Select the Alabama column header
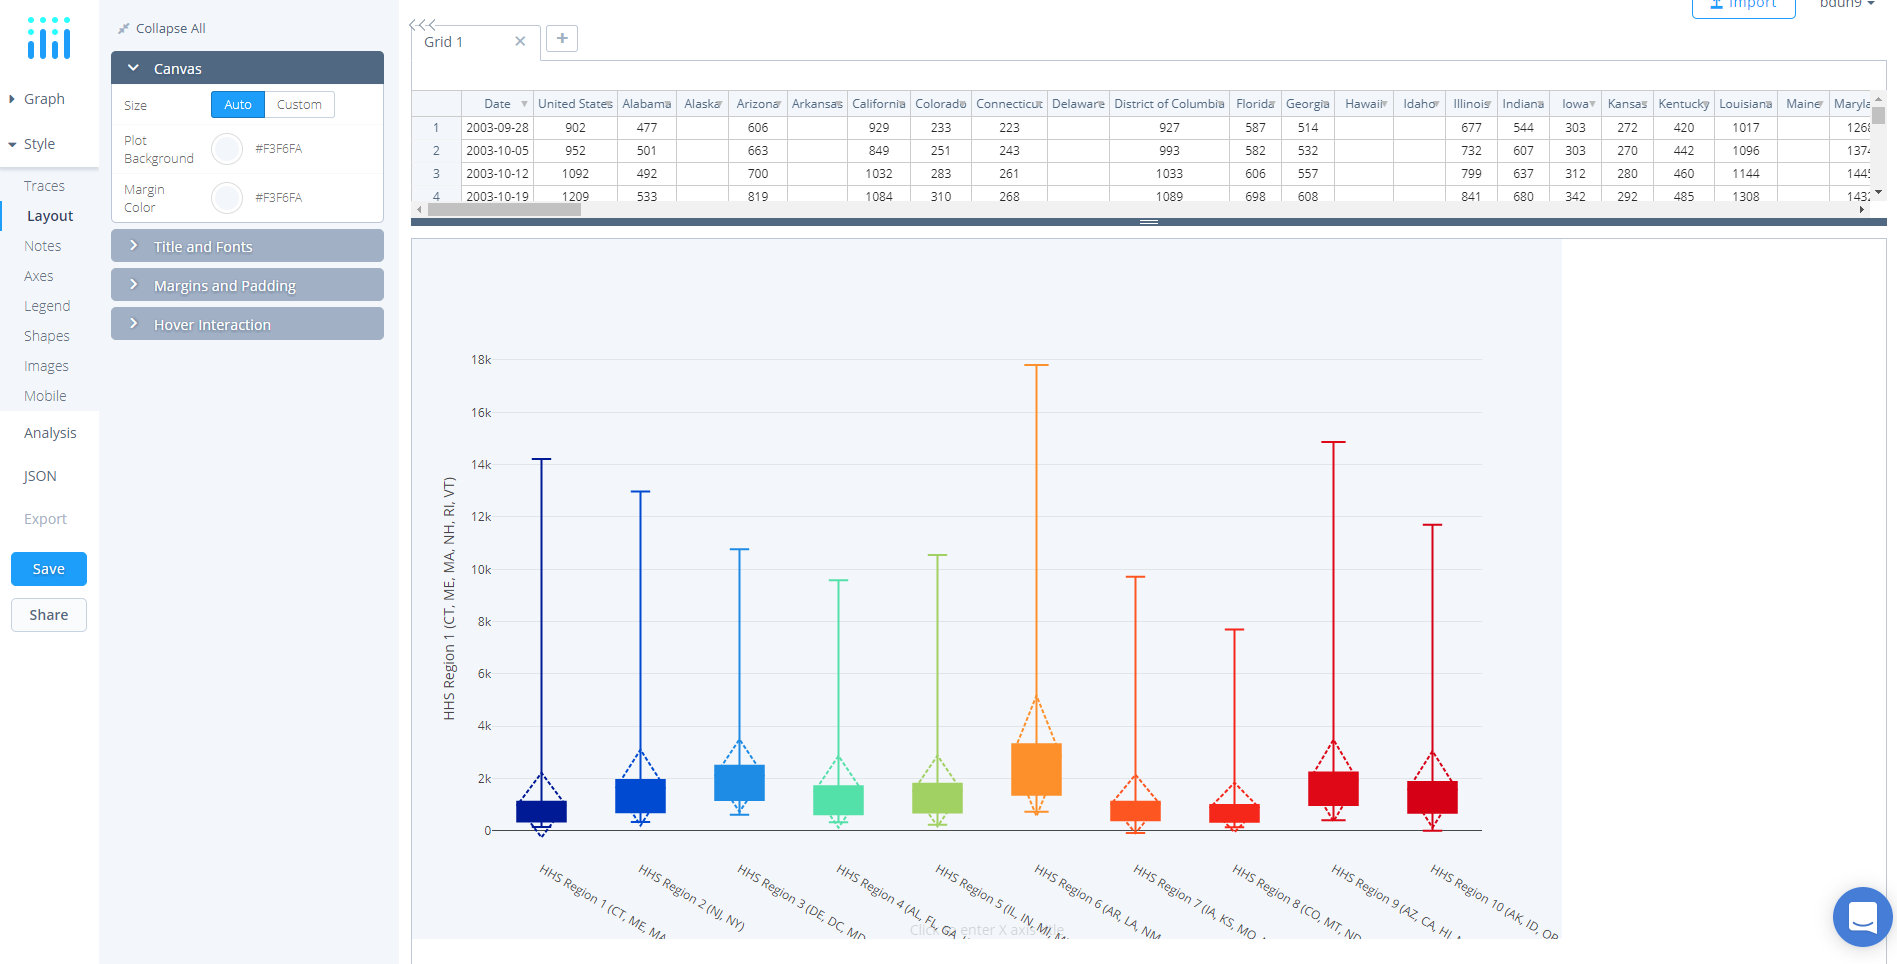The width and height of the screenshot is (1897, 964). [x=647, y=104]
